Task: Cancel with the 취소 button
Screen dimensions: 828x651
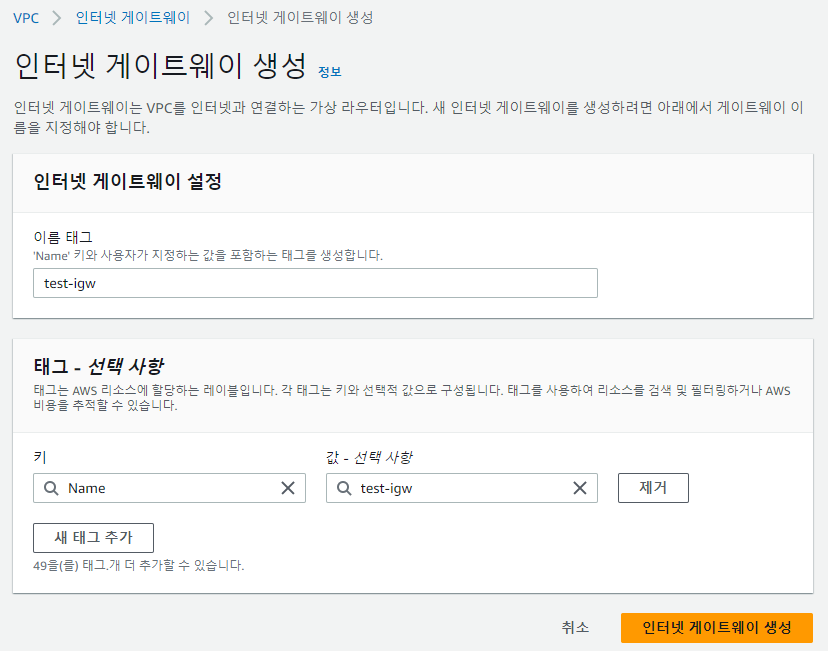Action: [x=575, y=627]
